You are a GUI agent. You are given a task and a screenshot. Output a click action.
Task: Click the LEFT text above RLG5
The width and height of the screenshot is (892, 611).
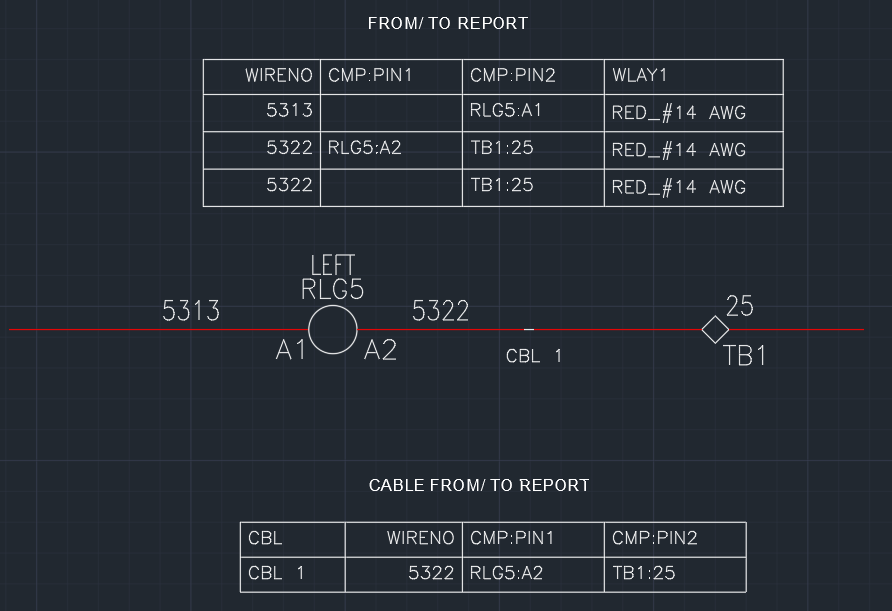332,266
